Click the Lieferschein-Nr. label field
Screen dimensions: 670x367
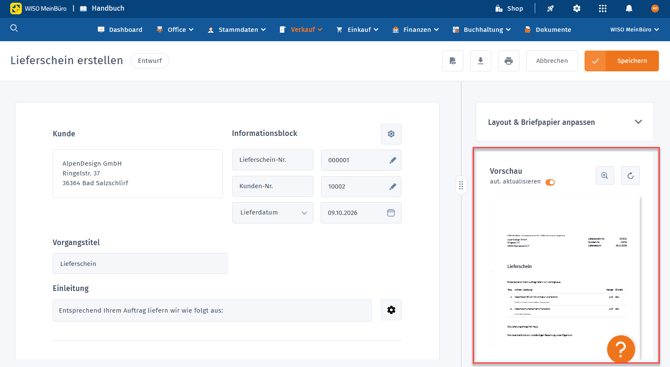[273, 160]
